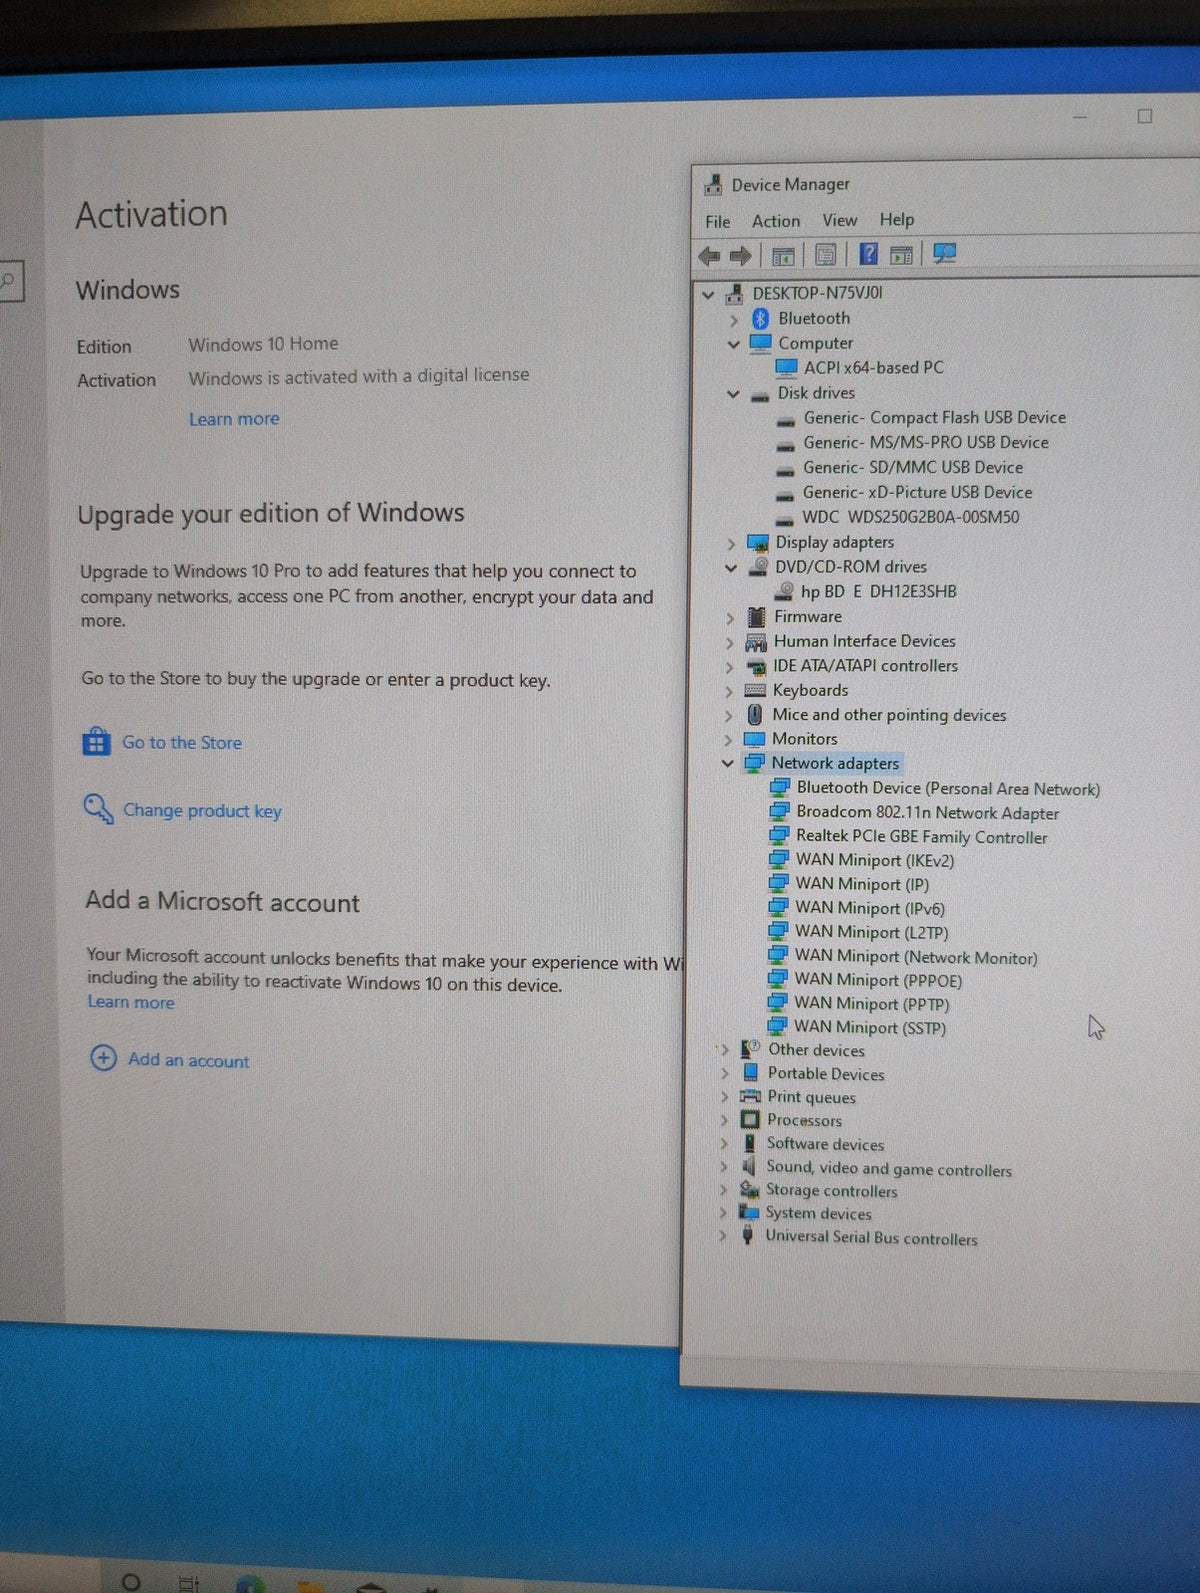Expand the Firmware category
The width and height of the screenshot is (1200, 1593).
[x=730, y=618]
